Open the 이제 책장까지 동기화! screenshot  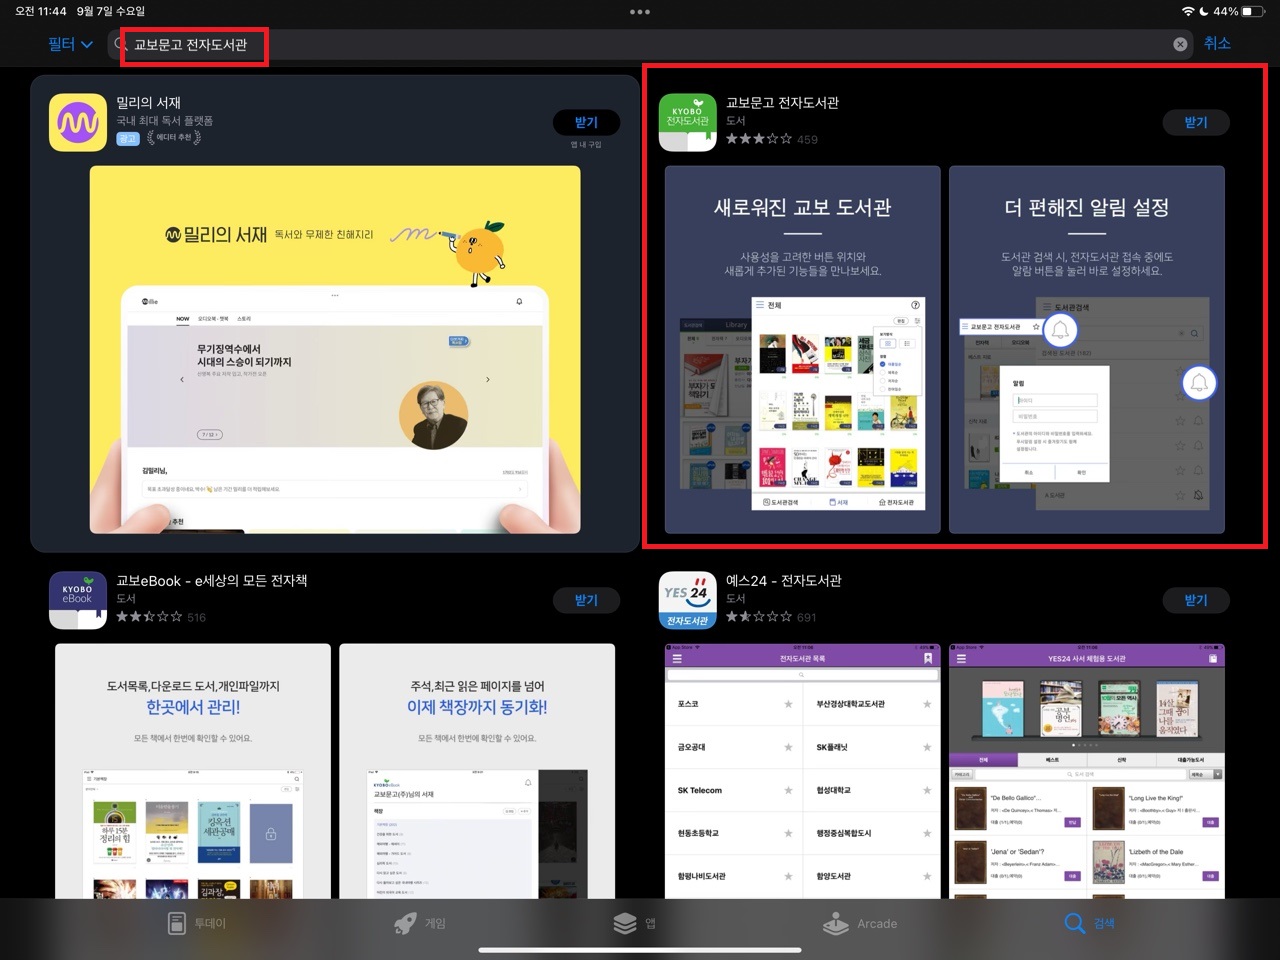477,771
